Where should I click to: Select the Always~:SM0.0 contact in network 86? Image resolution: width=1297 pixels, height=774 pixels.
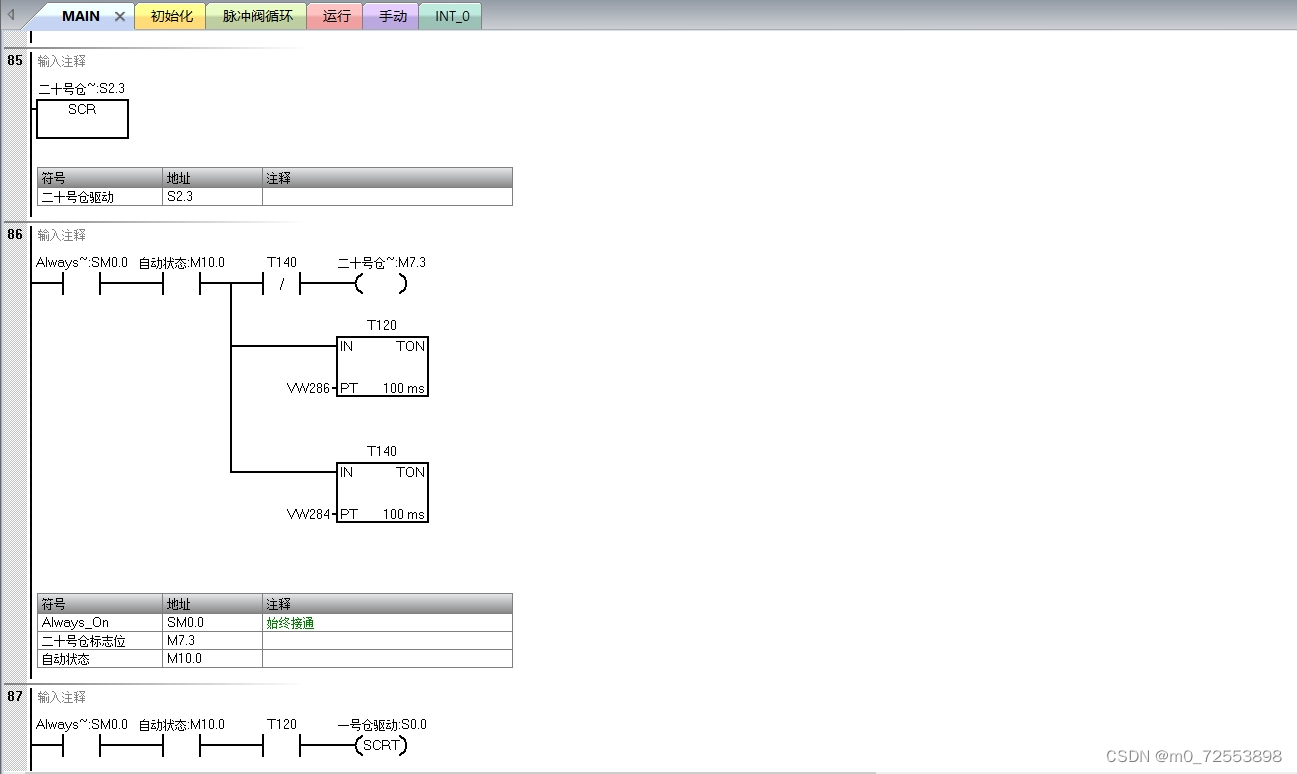click(82, 285)
